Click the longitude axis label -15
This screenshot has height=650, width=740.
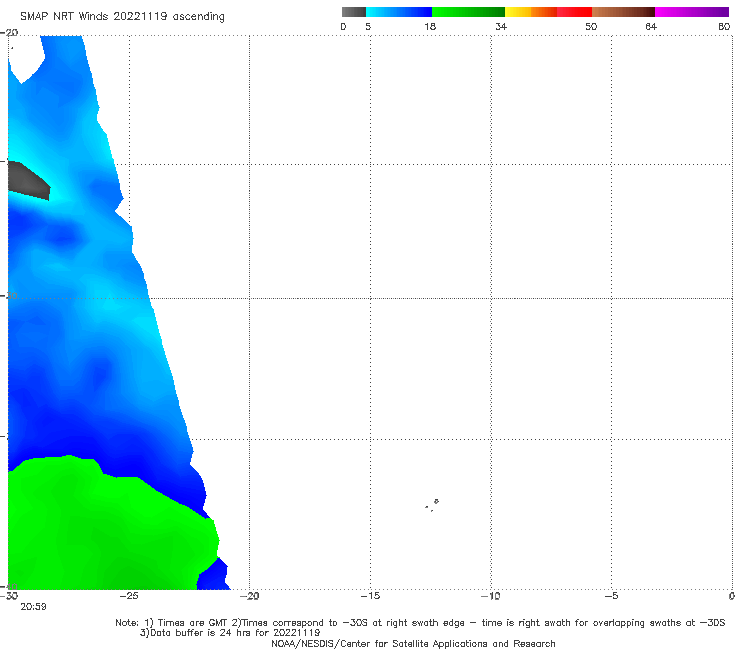pyautogui.click(x=370, y=596)
